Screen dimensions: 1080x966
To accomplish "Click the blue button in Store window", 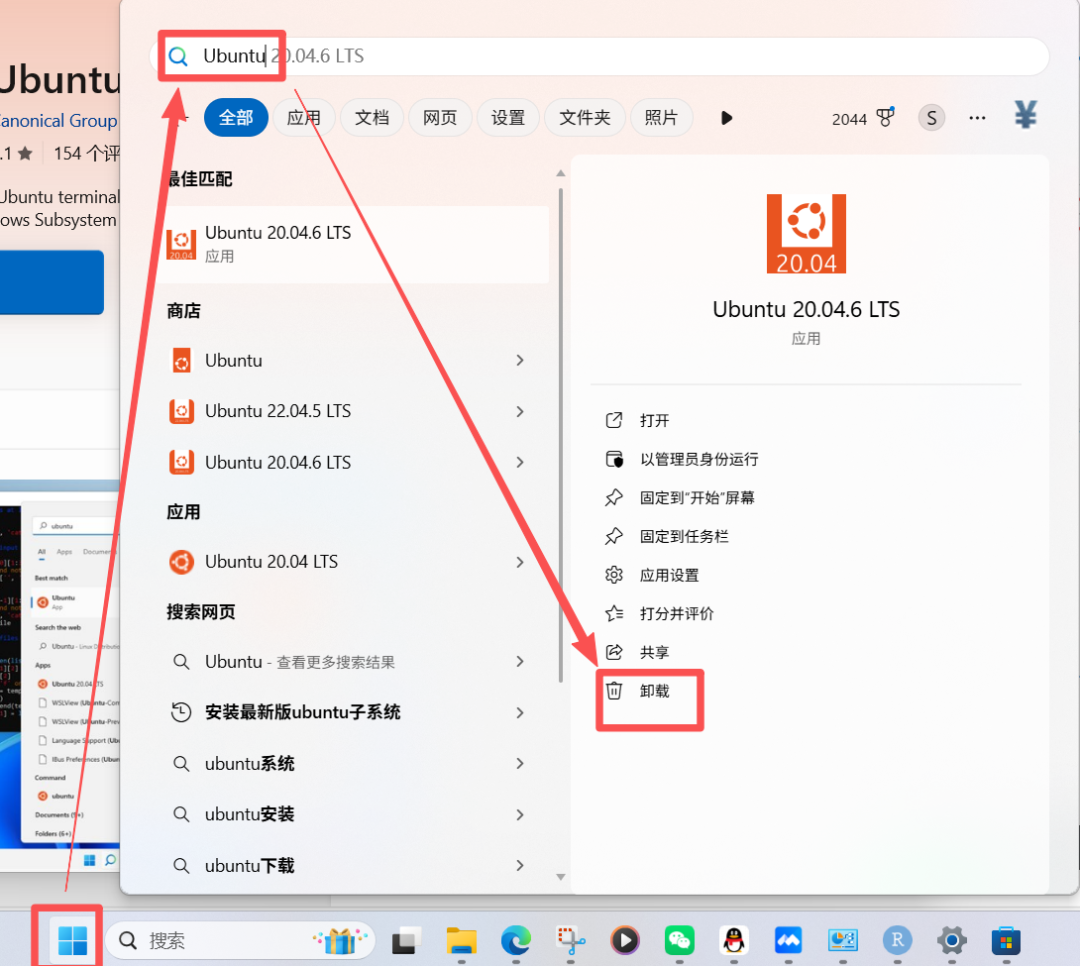I will (52, 282).
